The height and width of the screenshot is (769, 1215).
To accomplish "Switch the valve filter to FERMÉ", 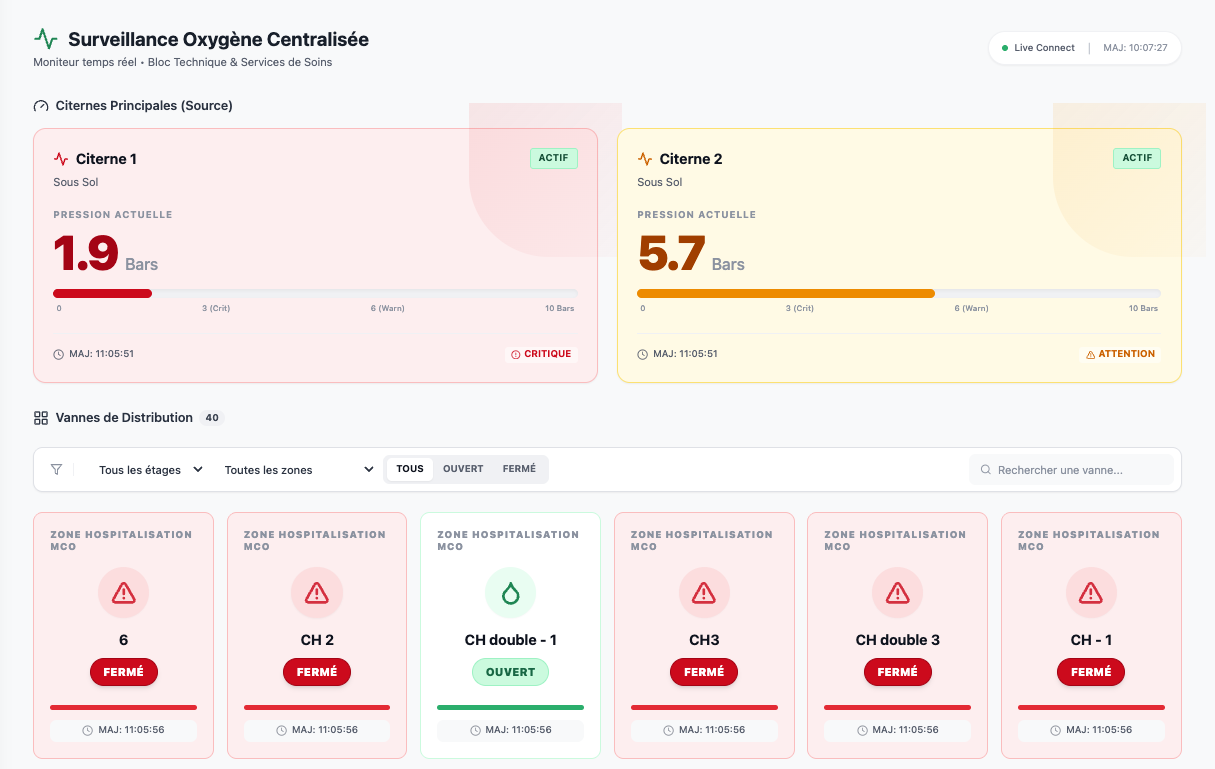I will click(519, 469).
